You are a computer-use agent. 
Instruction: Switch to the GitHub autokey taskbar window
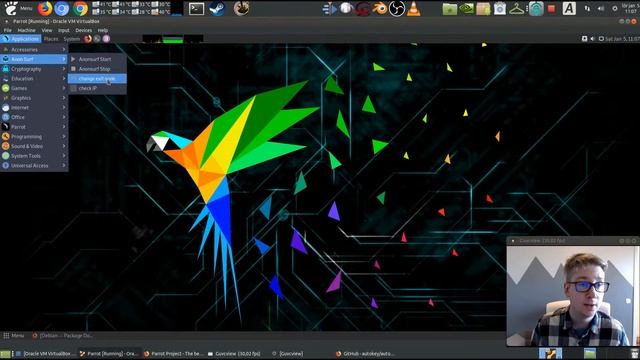(365, 353)
